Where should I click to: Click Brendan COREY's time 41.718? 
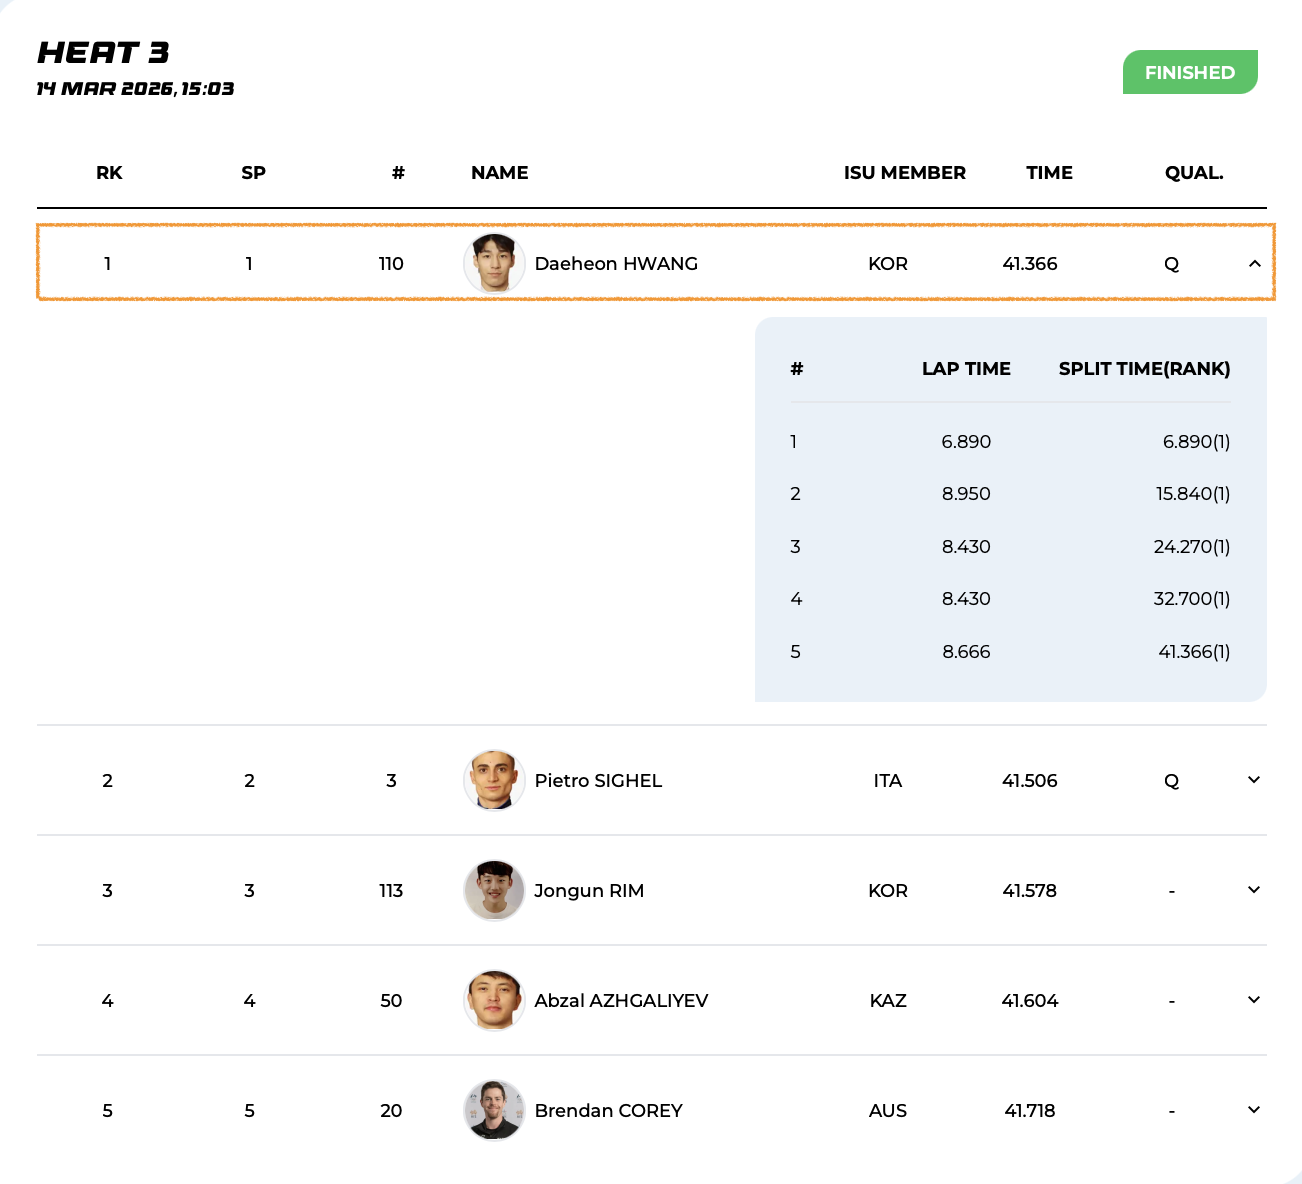point(1029,1111)
